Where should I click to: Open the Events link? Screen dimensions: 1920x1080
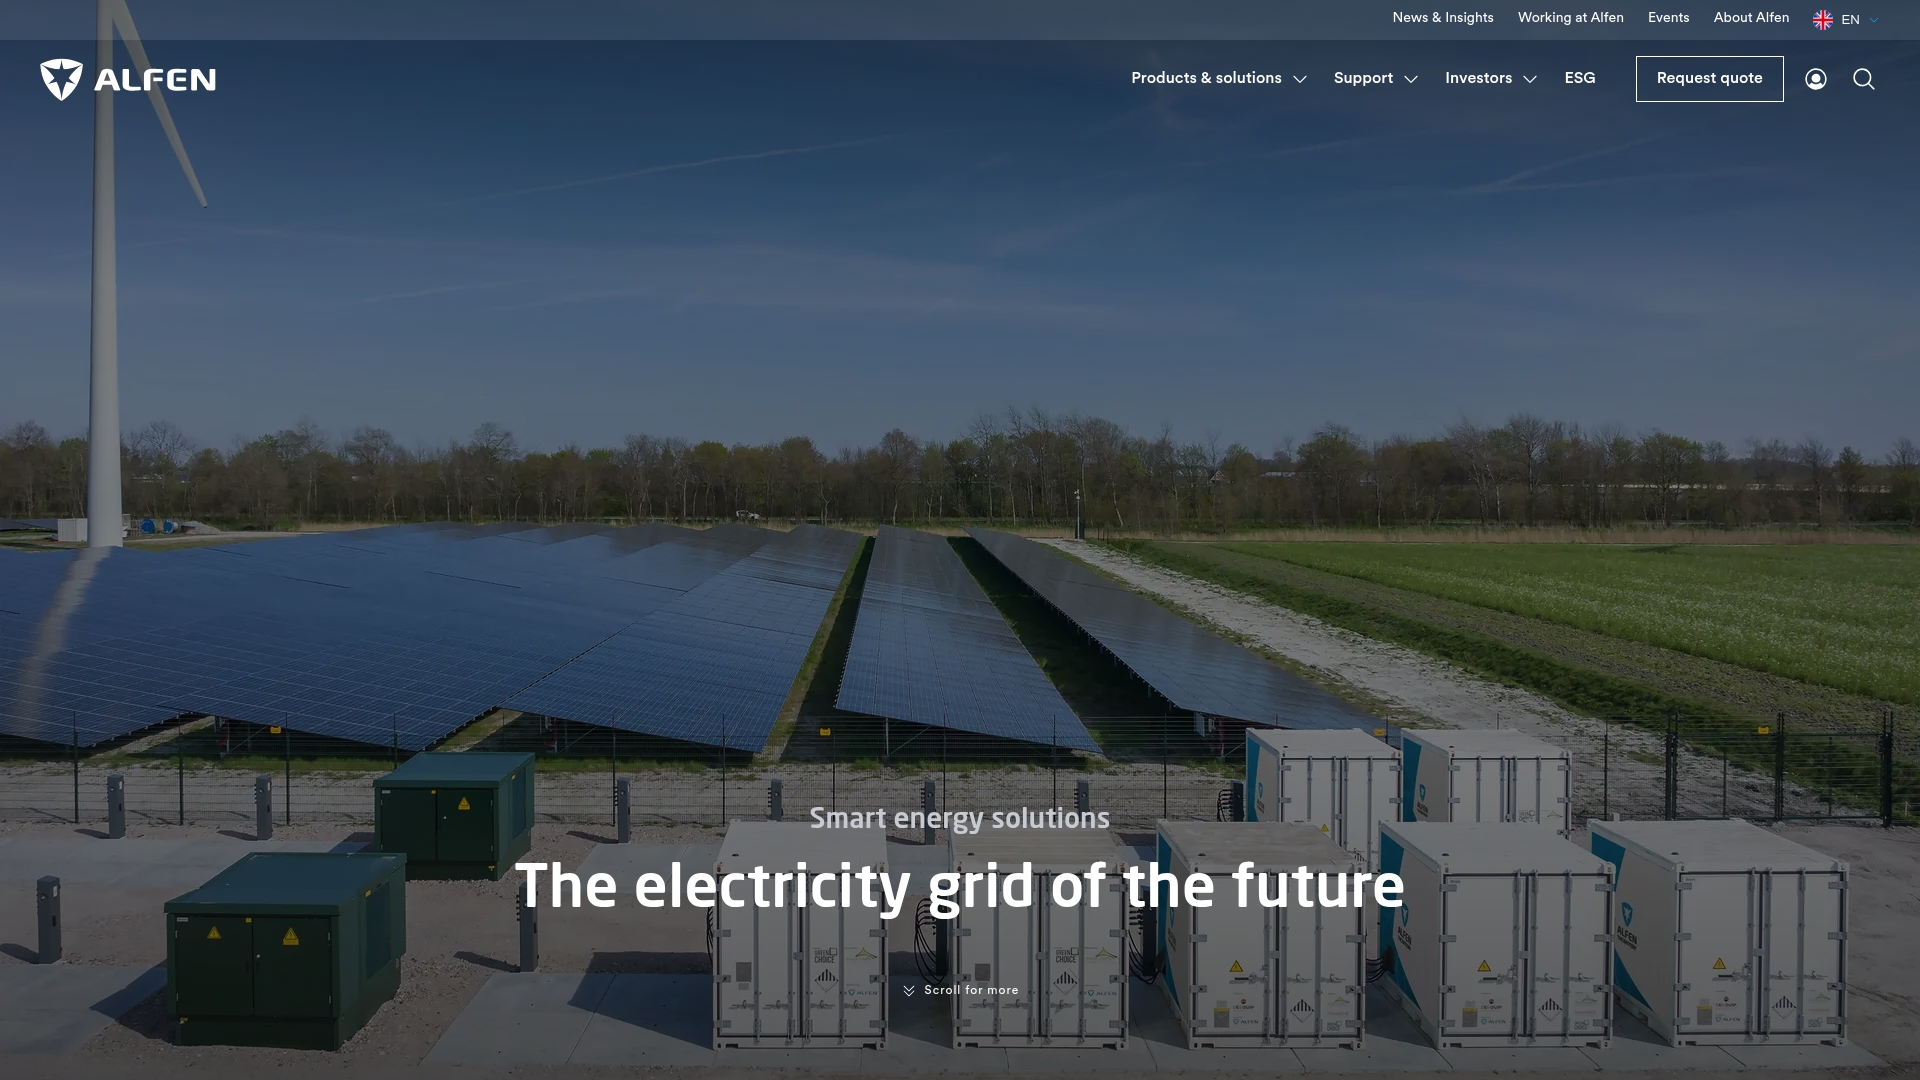click(1668, 18)
